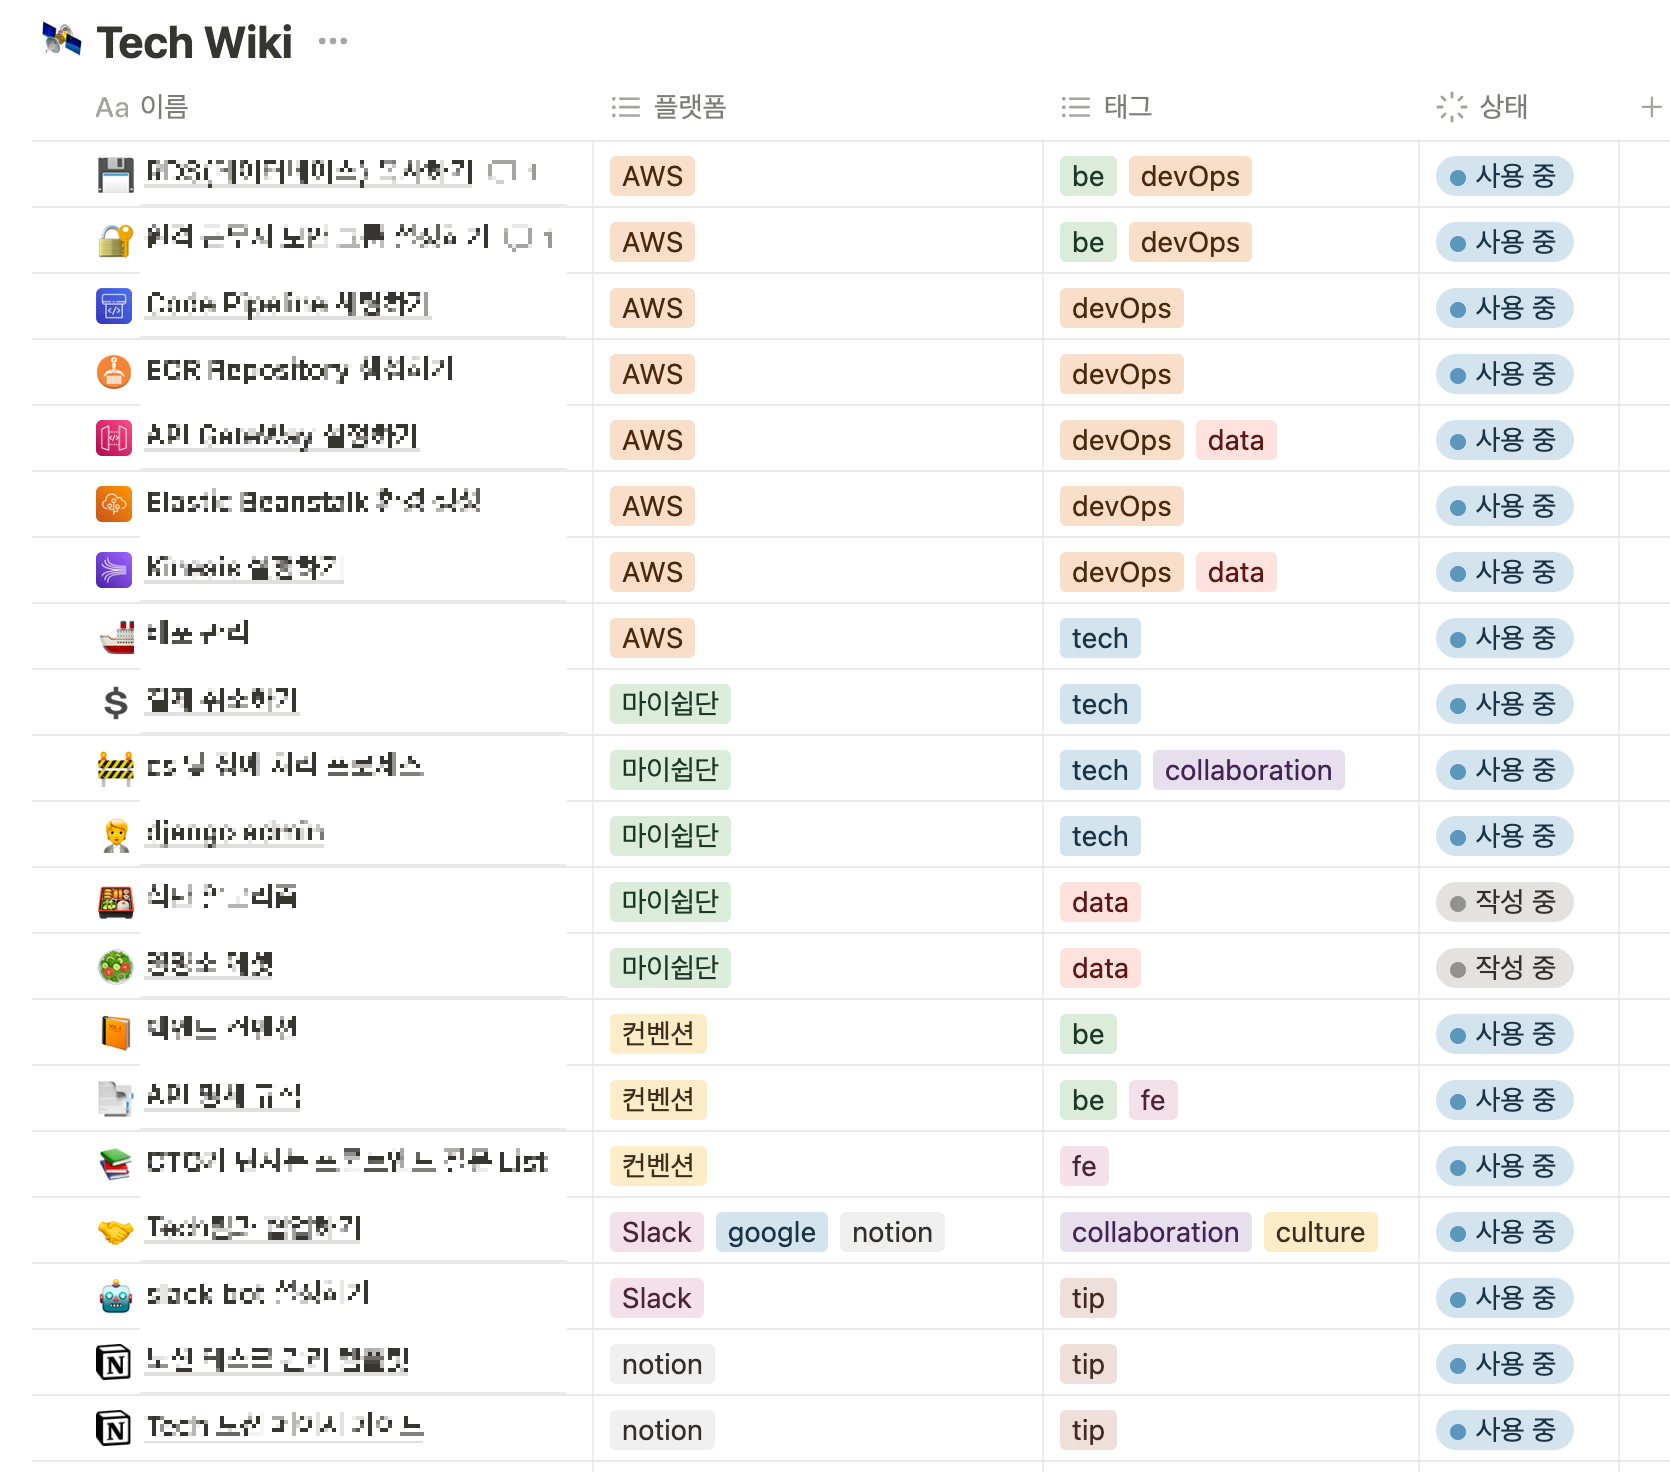Click the yellow culture tag

[x=1320, y=1232]
